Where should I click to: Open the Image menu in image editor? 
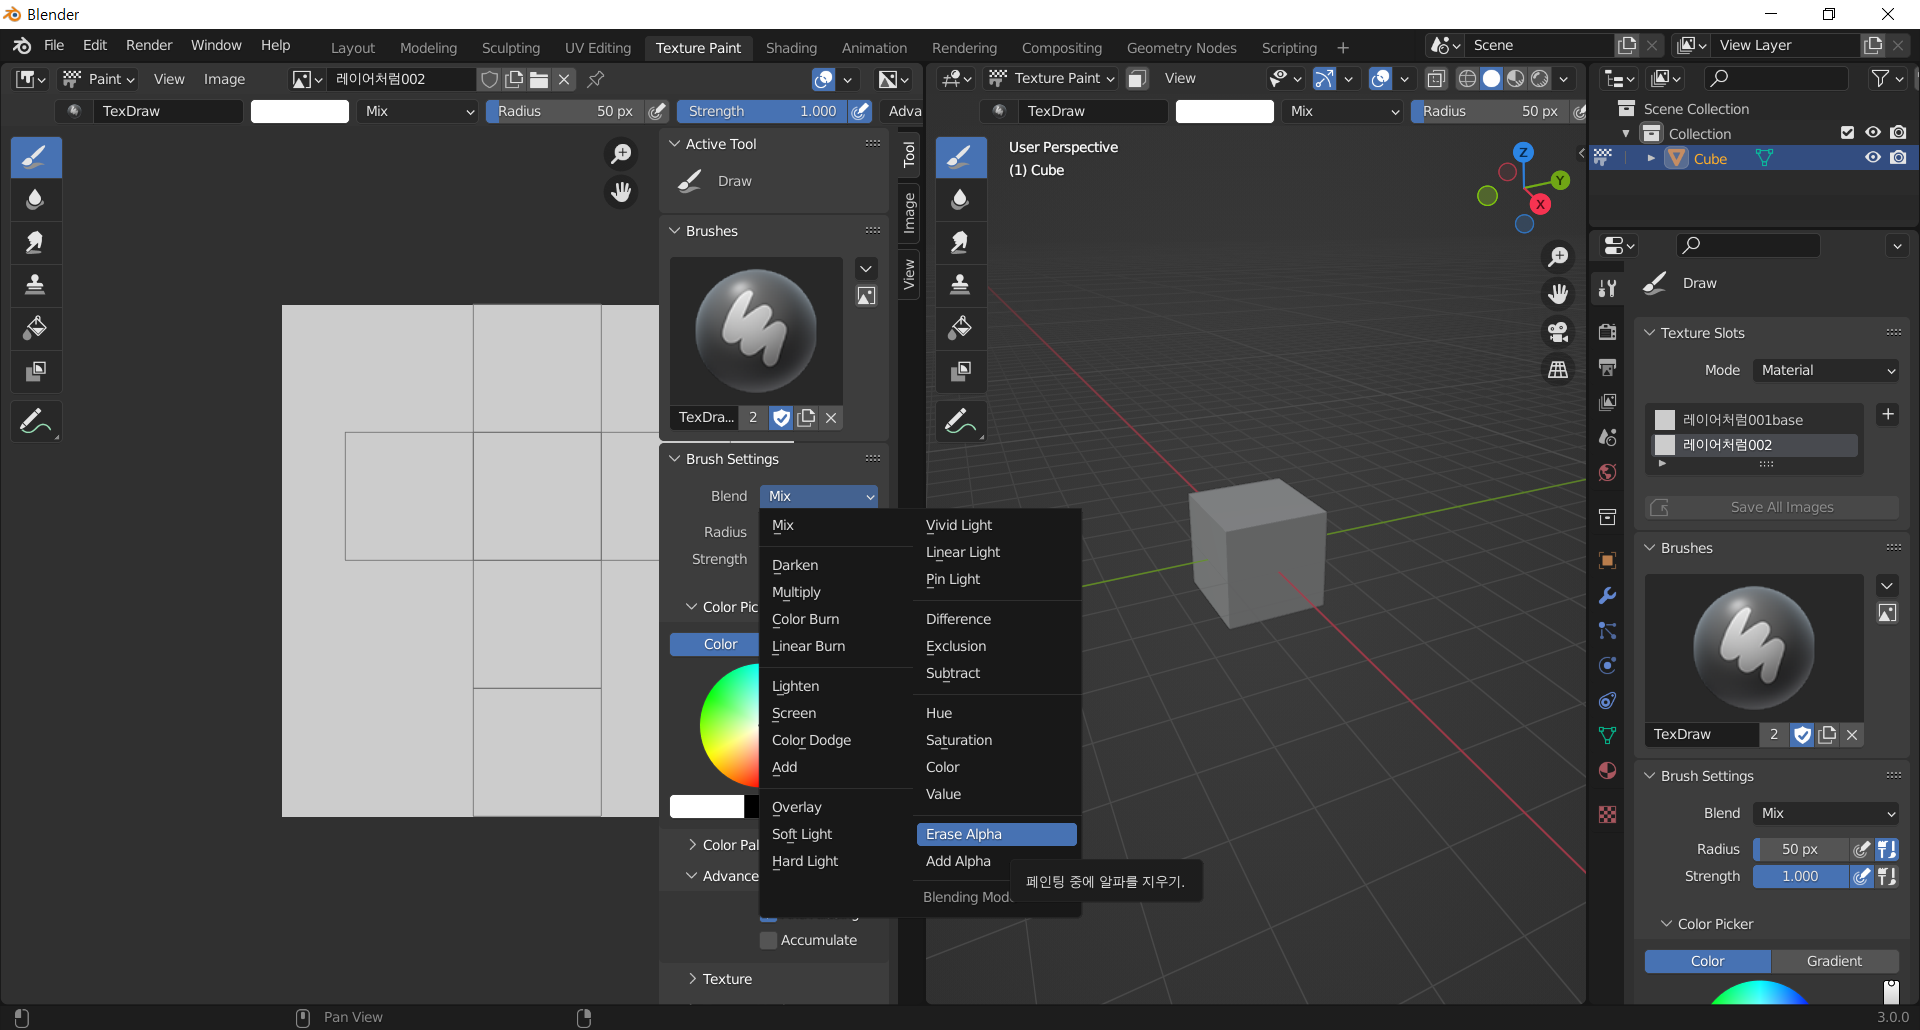click(x=224, y=79)
